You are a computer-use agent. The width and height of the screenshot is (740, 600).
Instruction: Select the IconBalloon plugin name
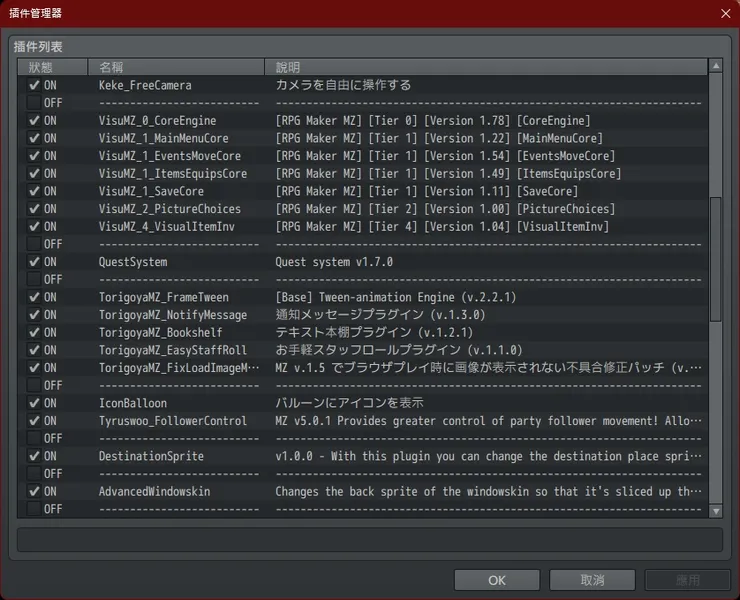[x=133, y=403]
